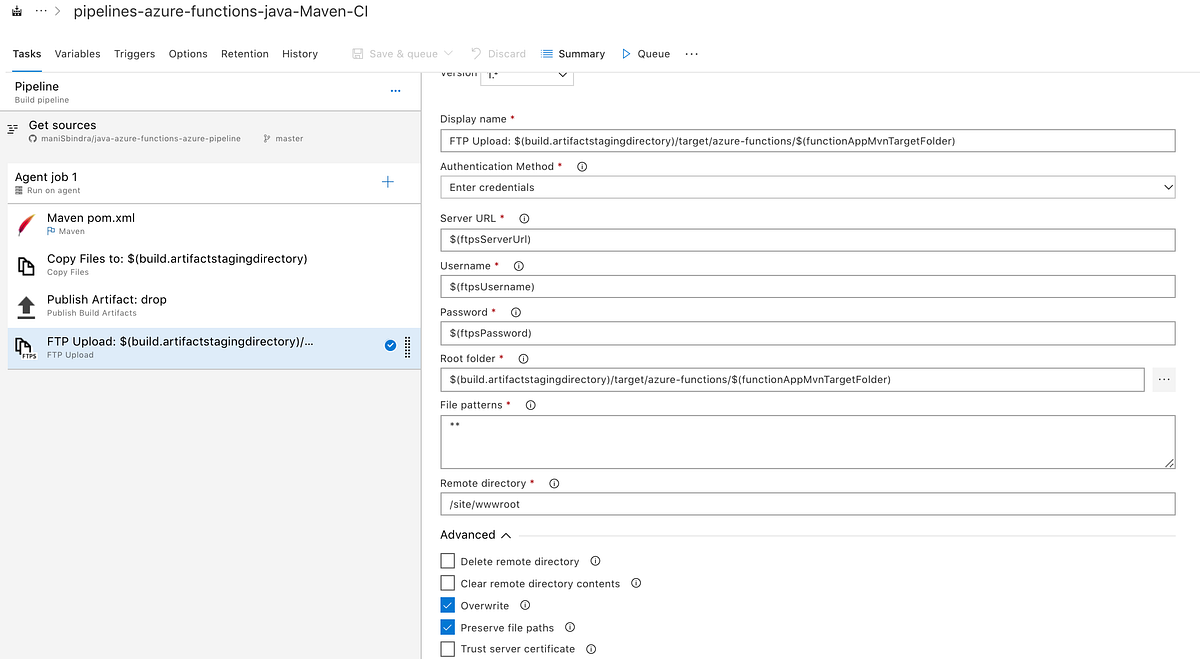Open the Triggers tab
The height and width of the screenshot is (659, 1200).
[134, 54]
